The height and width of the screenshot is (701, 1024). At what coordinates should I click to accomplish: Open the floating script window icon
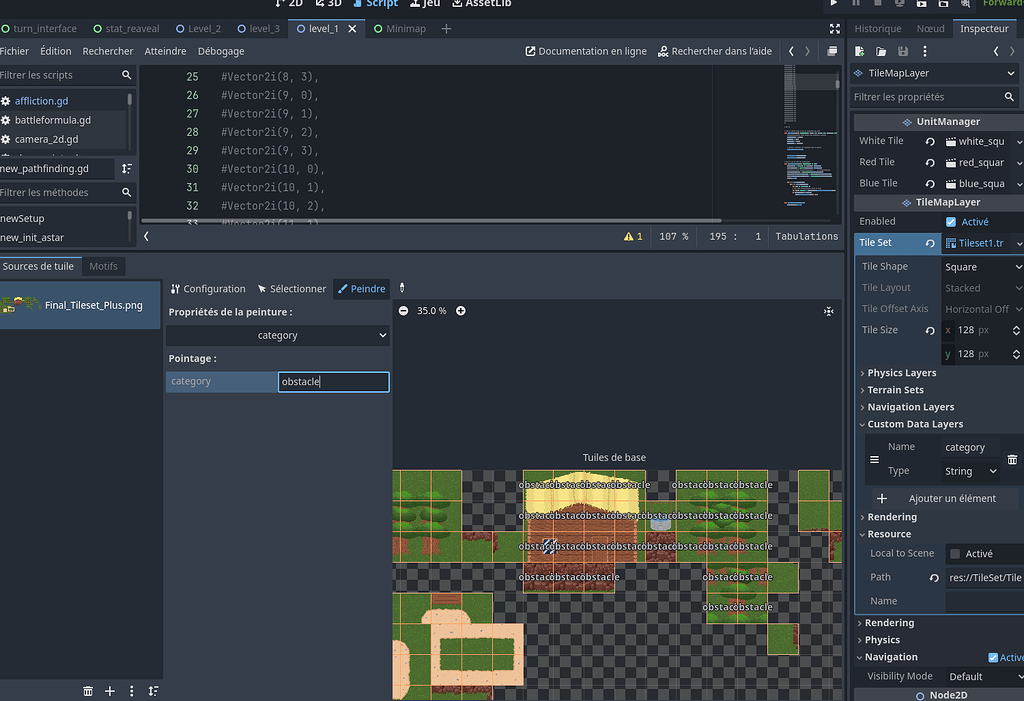[832, 51]
